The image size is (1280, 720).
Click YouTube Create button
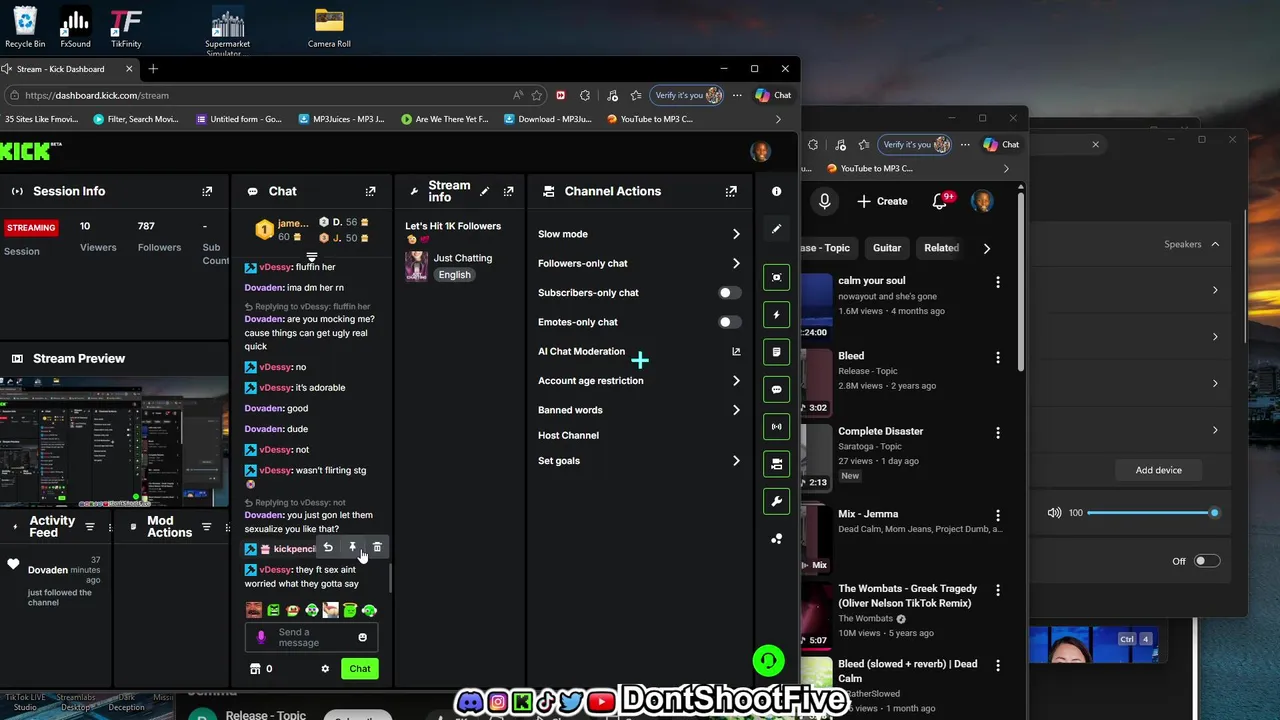pyautogui.click(x=882, y=201)
